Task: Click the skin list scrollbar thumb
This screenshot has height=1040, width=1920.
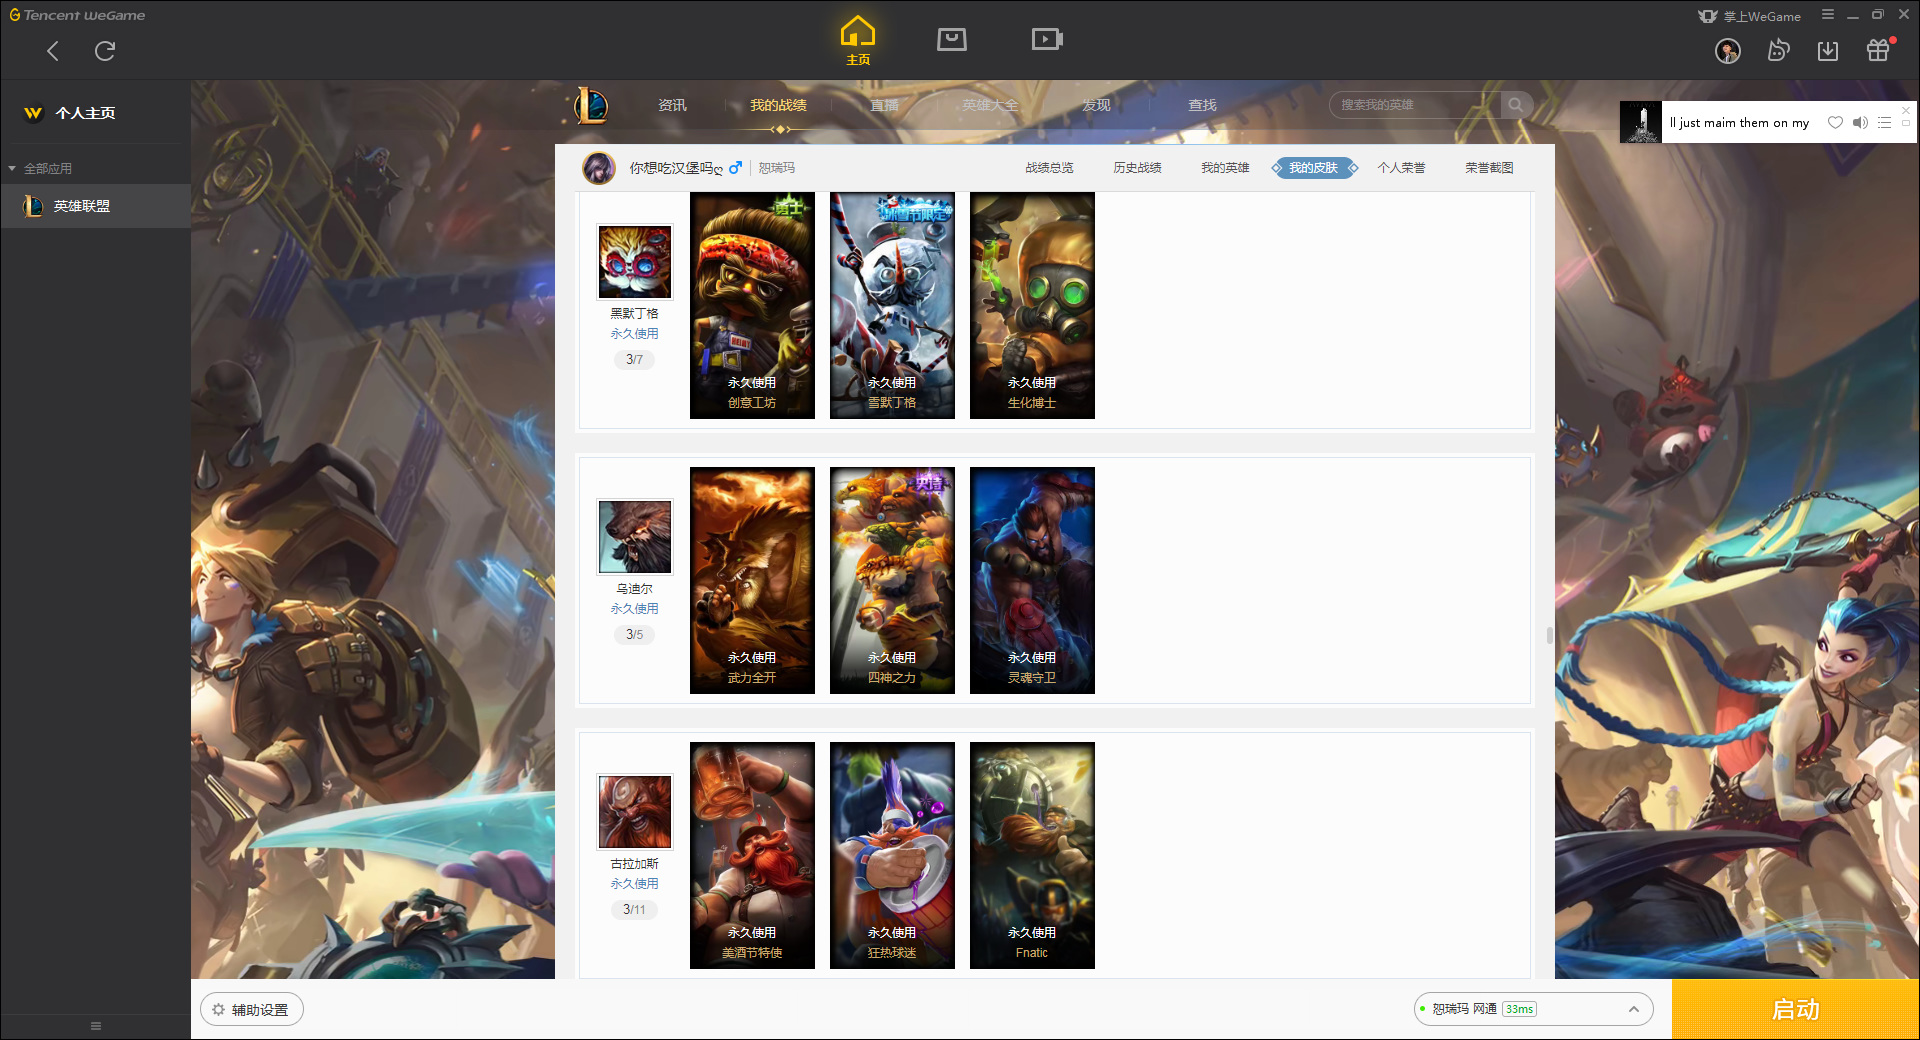Action: [x=1549, y=636]
